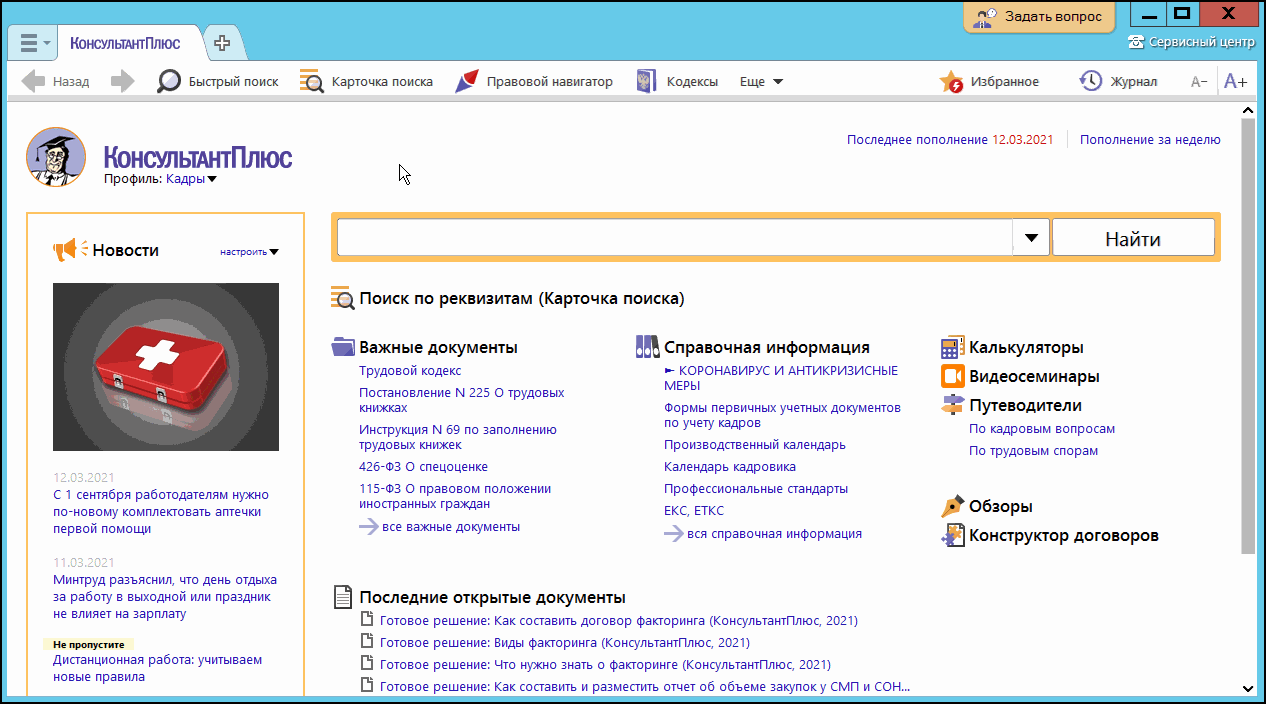1266x704 pixels.
Task: Open Последнее пополнение 12.03.2021 link
Action: [x=950, y=140]
